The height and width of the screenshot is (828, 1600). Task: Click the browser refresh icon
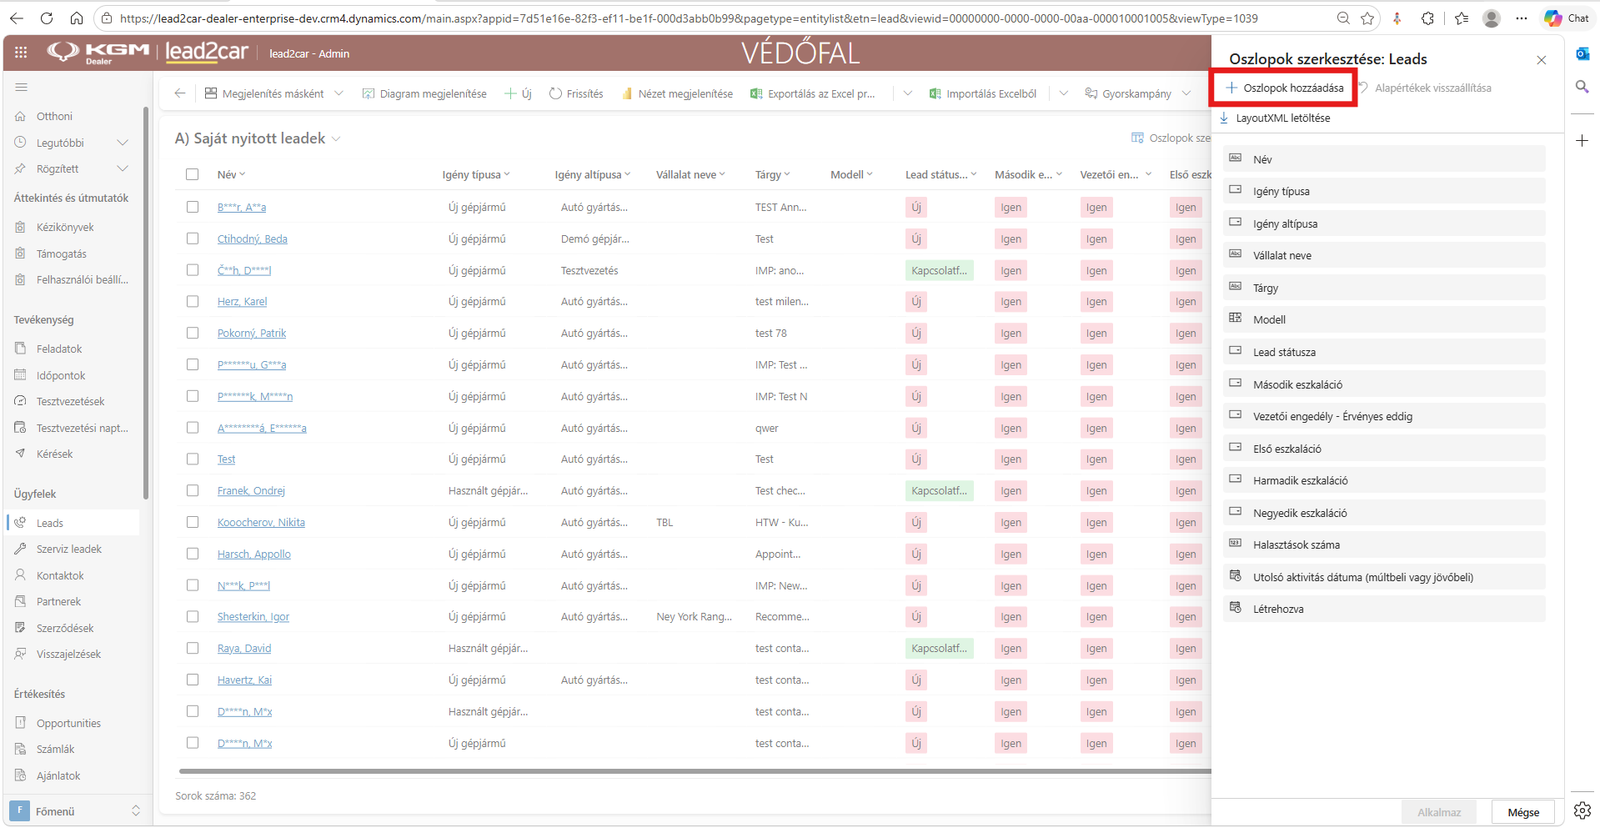click(x=46, y=18)
